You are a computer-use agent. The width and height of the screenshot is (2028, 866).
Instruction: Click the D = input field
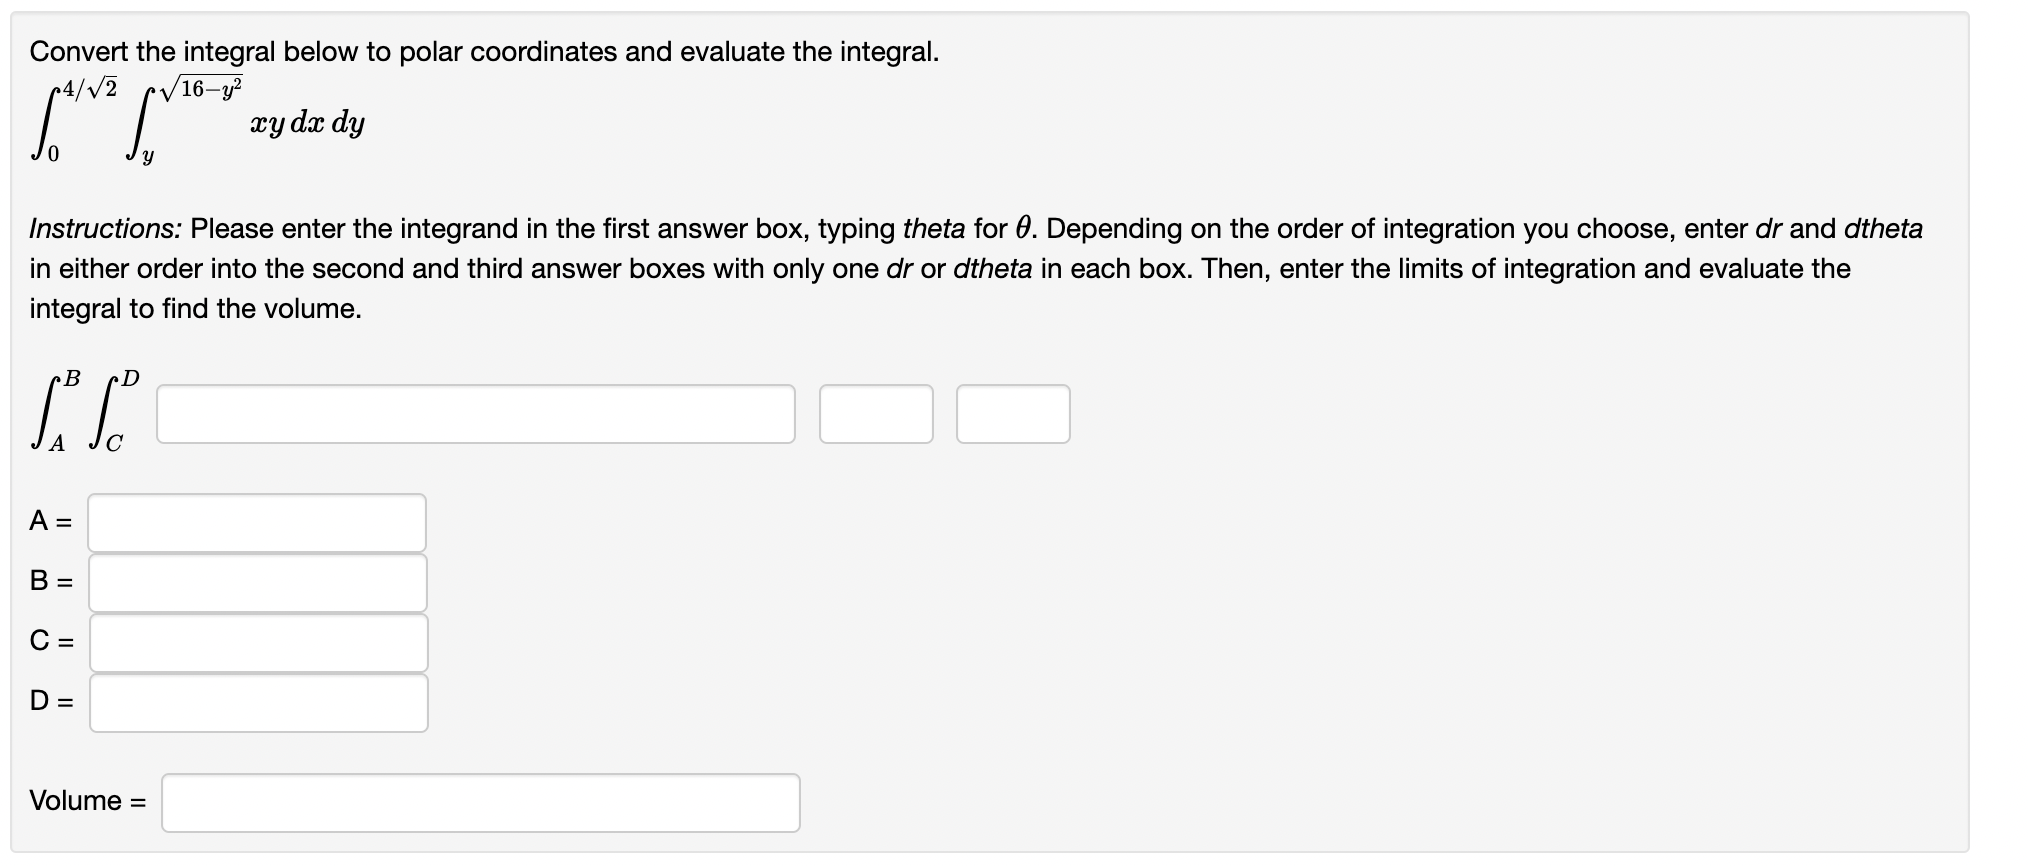pyautogui.click(x=258, y=703)
